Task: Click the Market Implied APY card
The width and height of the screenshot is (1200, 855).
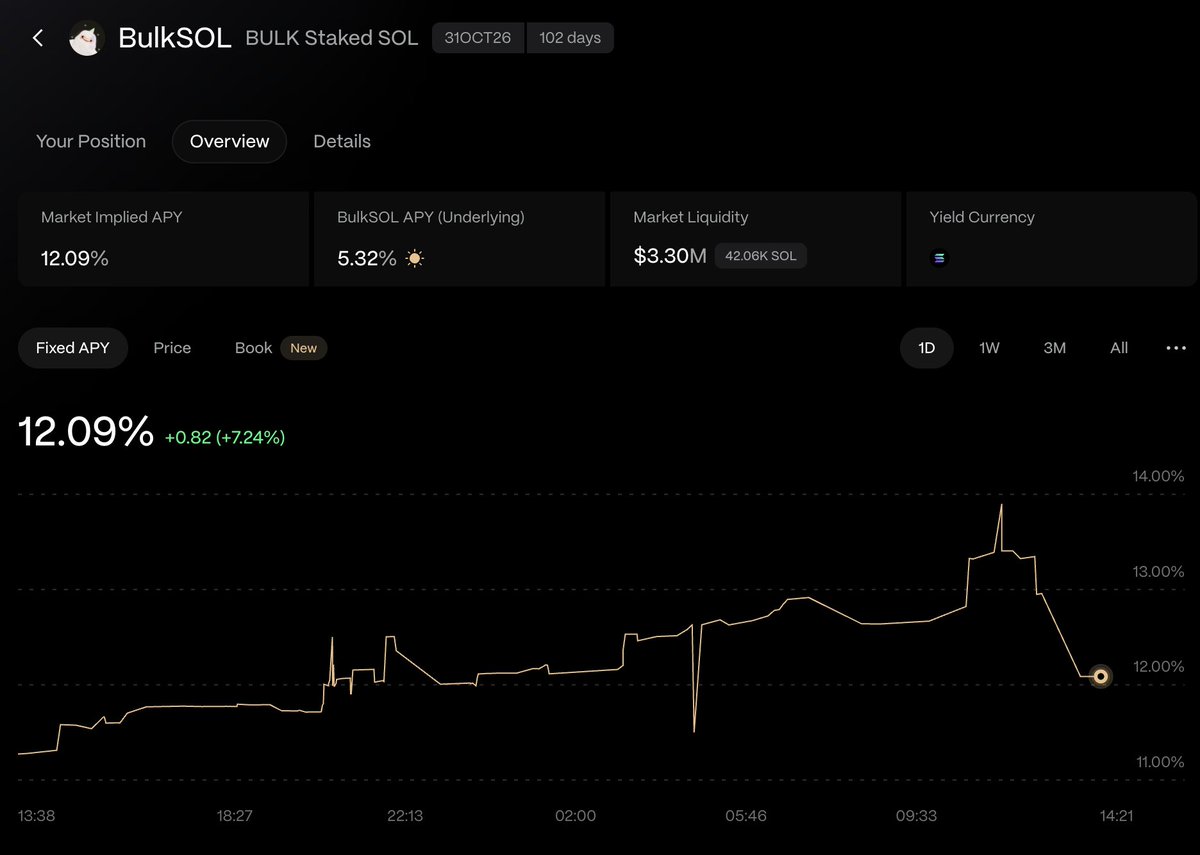Action: pos(163,240)
